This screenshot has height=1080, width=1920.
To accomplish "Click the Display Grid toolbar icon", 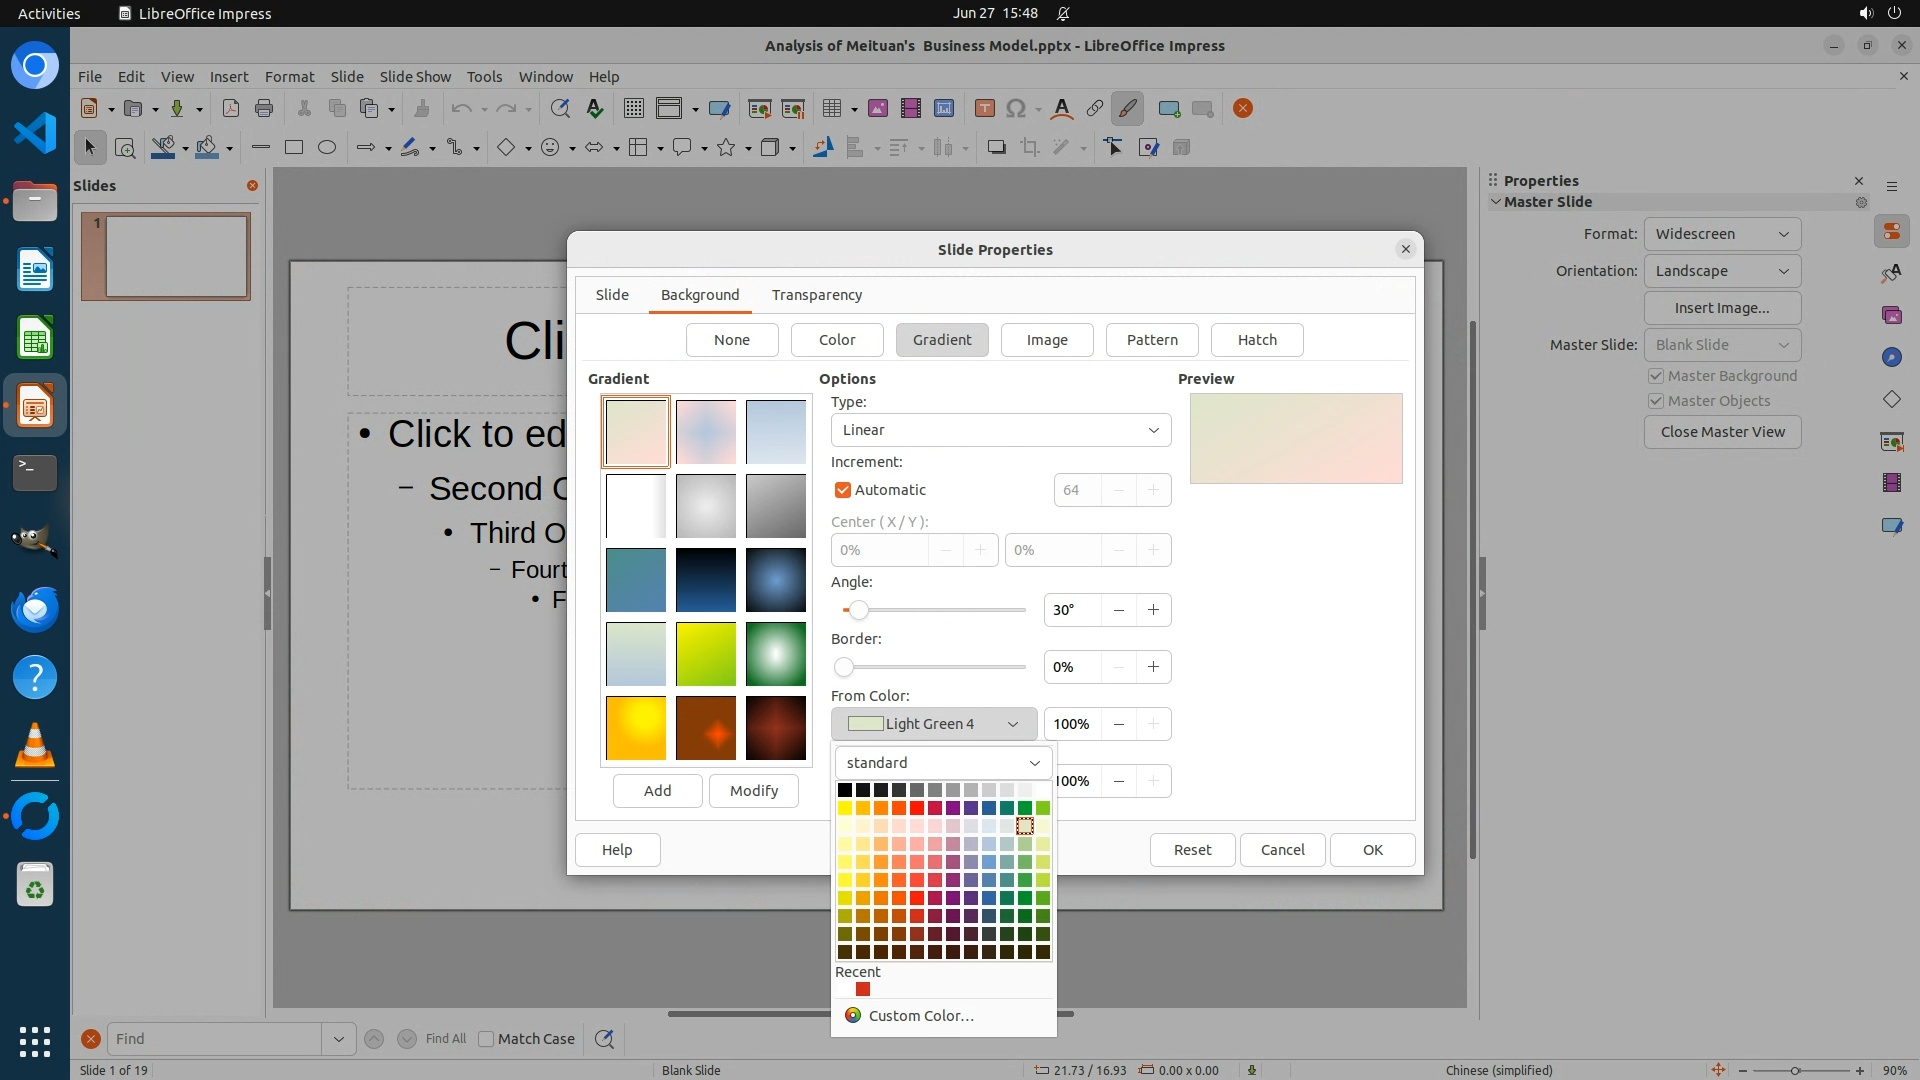I will click(633, 109).
